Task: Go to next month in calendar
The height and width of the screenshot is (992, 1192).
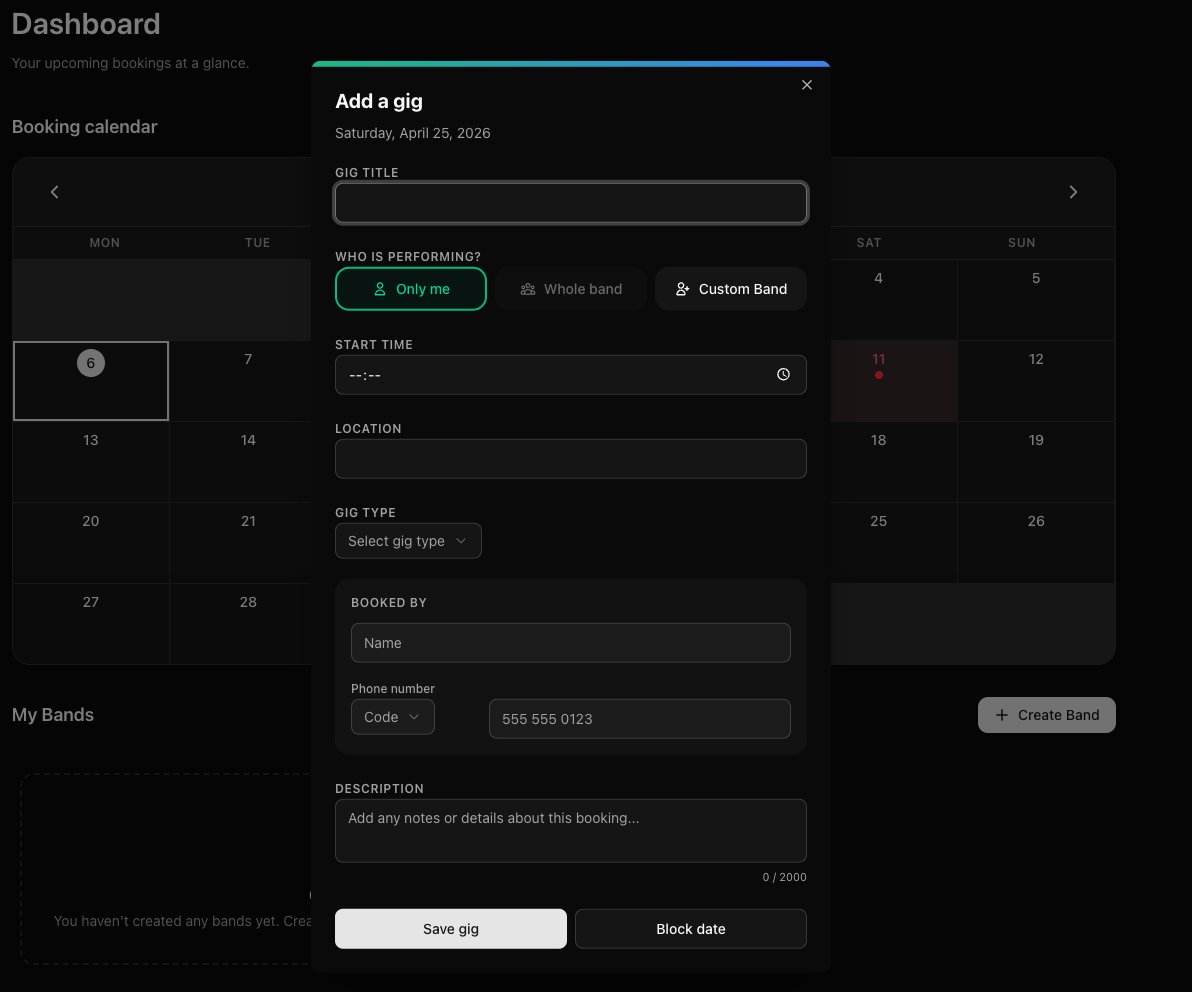Action: [x=1073, y=192]
